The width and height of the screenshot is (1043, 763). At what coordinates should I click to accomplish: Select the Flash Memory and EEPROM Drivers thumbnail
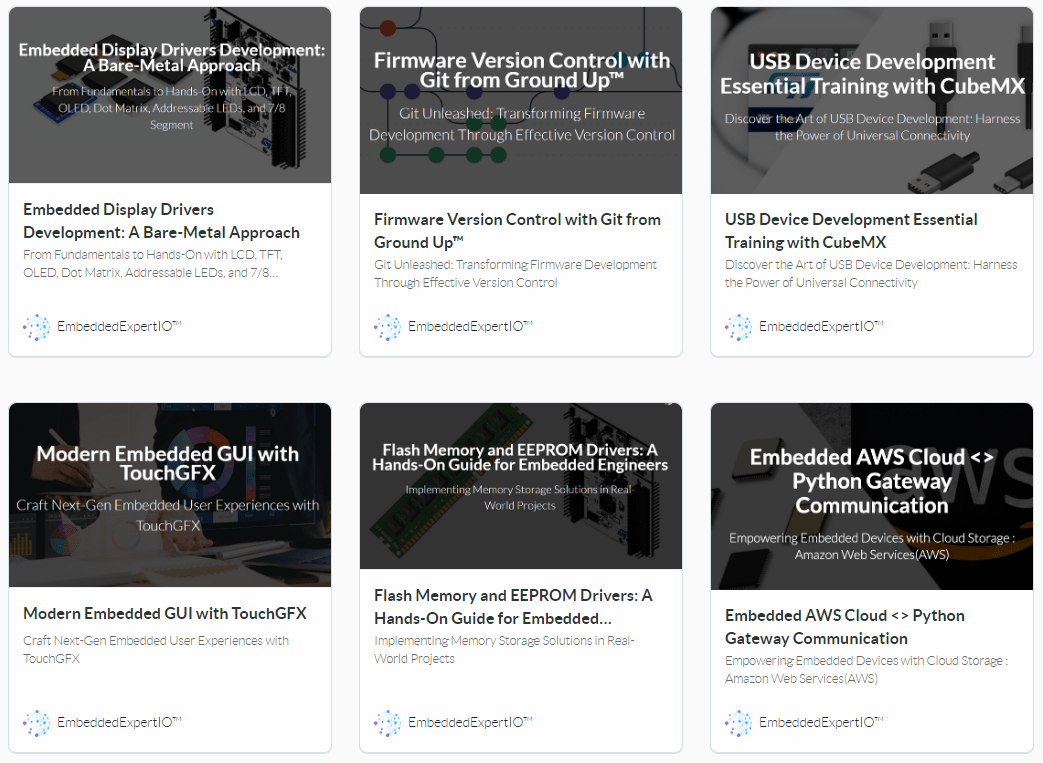[x=521, y=486]
